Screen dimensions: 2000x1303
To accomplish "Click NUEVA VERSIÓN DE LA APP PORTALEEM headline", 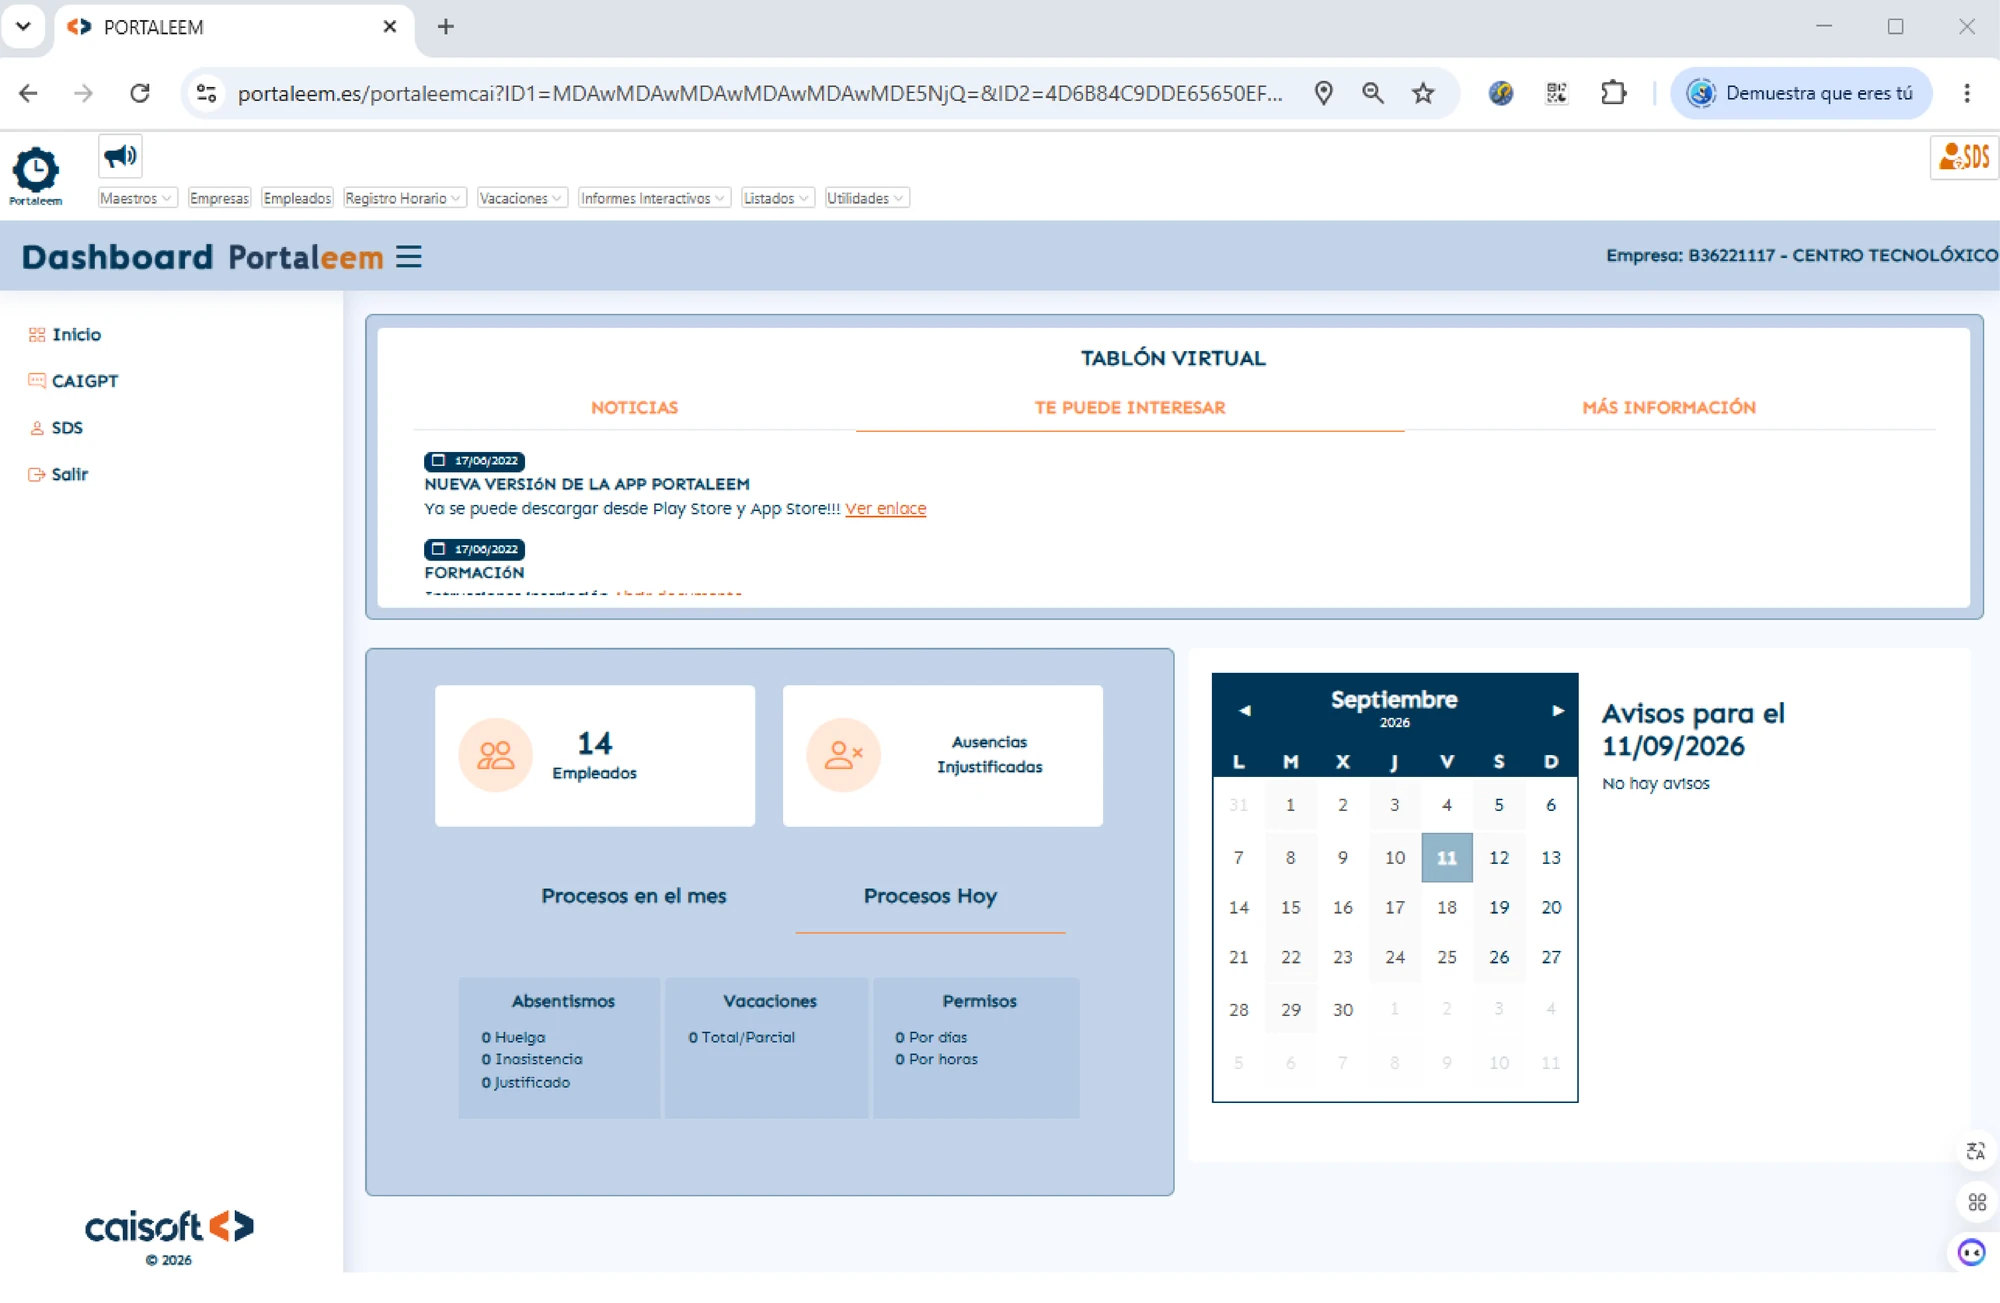I will click(587, 484).
